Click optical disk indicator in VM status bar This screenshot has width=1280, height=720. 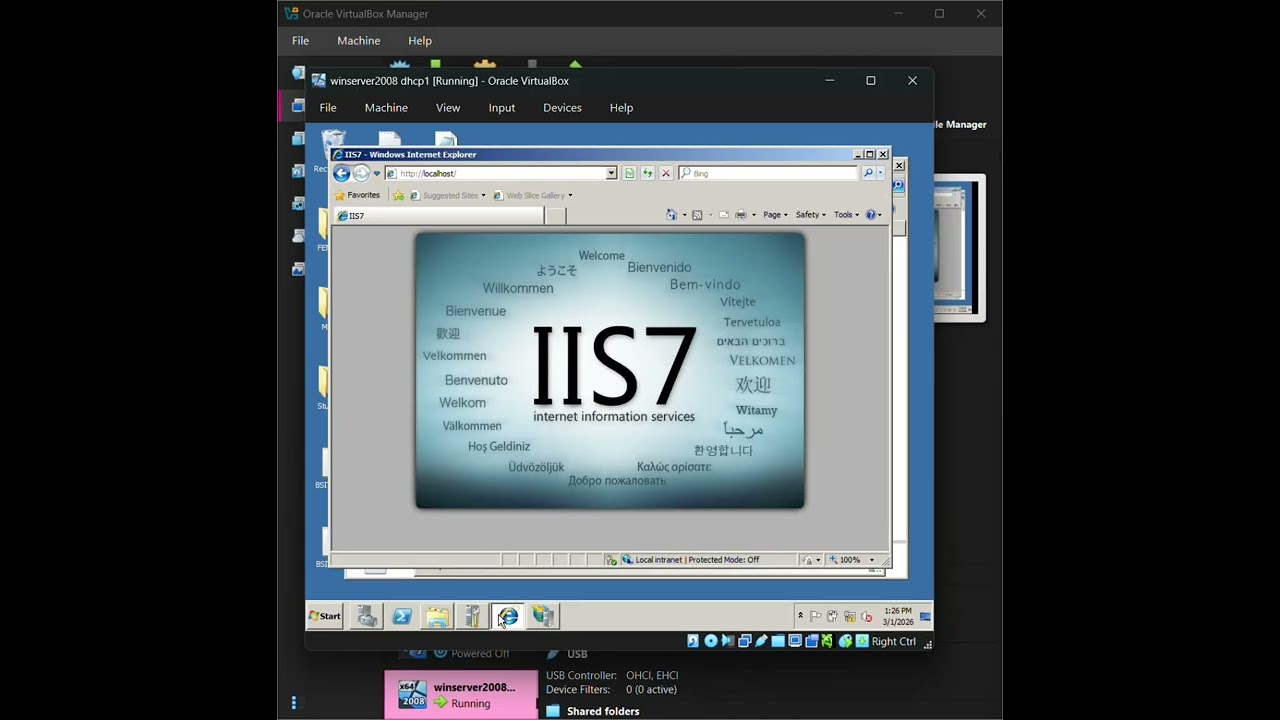click(x=710, y=641)
